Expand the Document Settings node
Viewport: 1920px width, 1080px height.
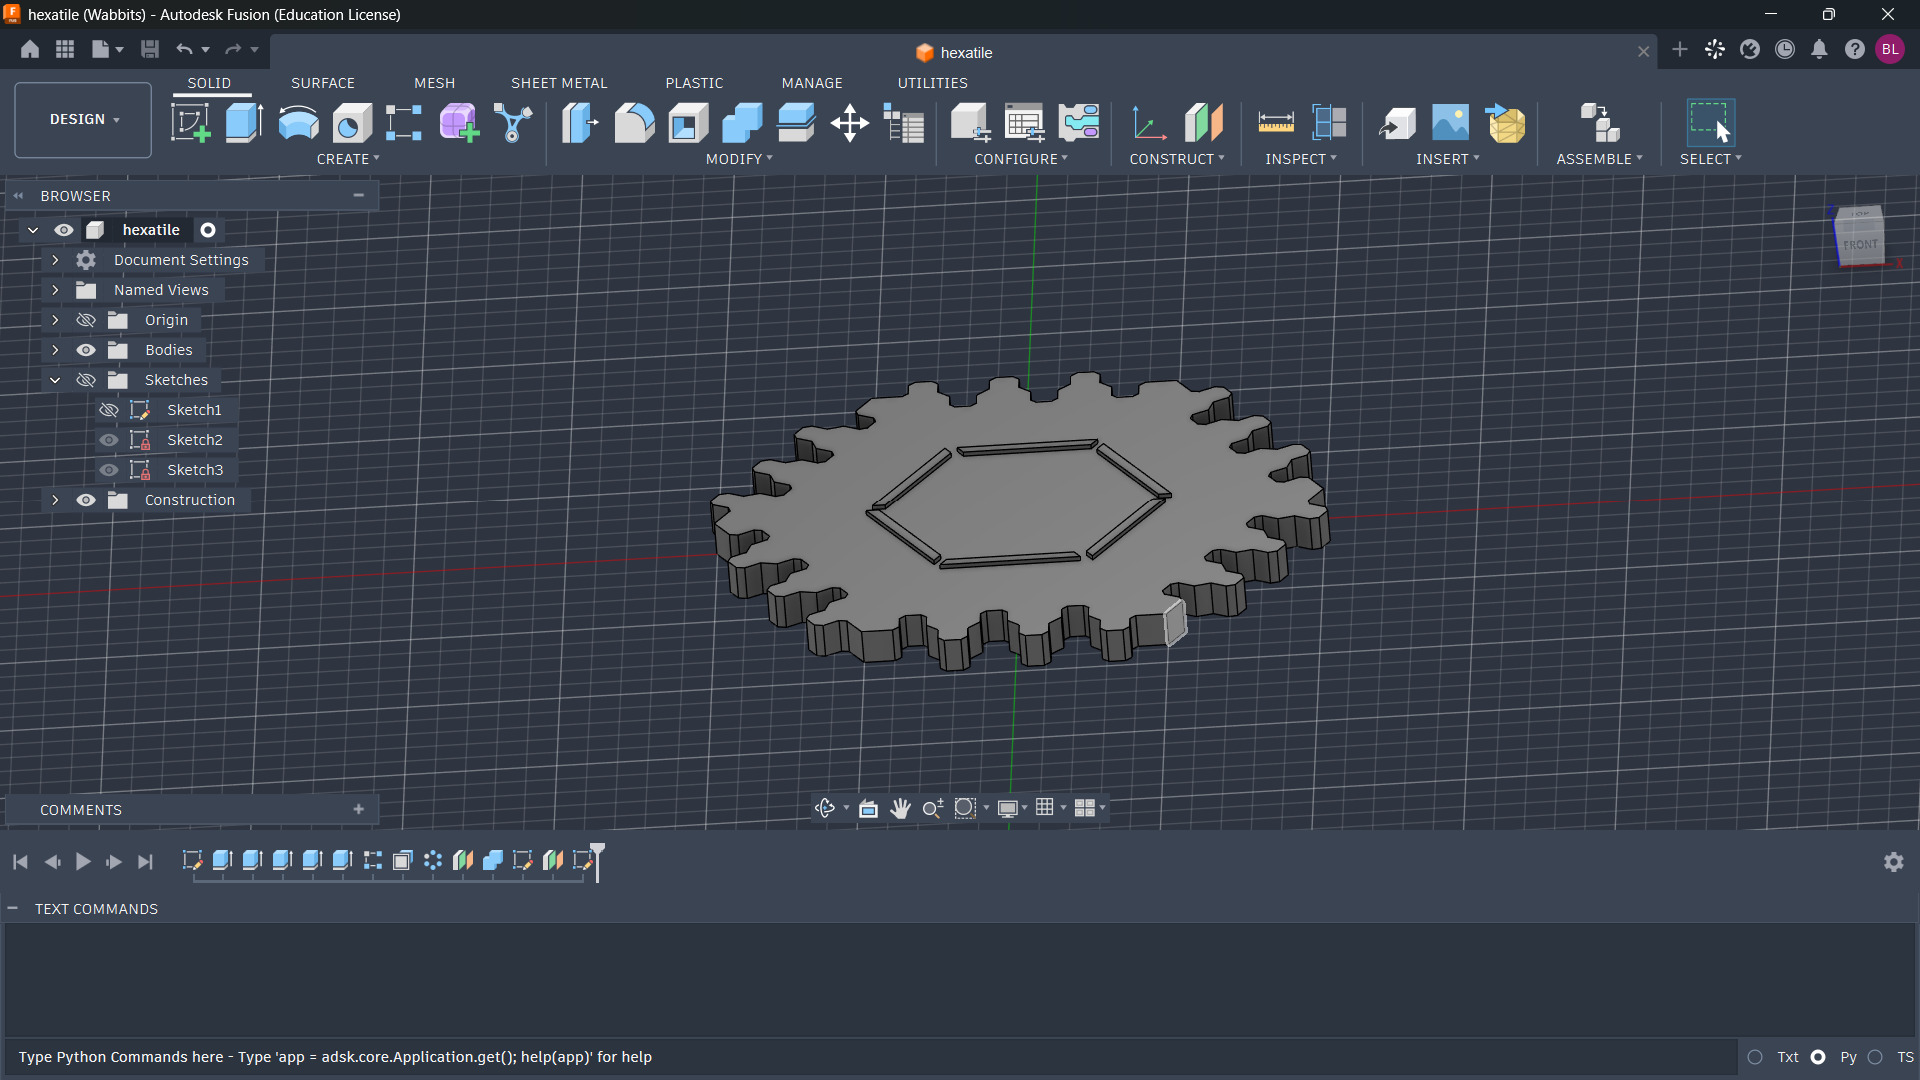(x=55, y=260)
